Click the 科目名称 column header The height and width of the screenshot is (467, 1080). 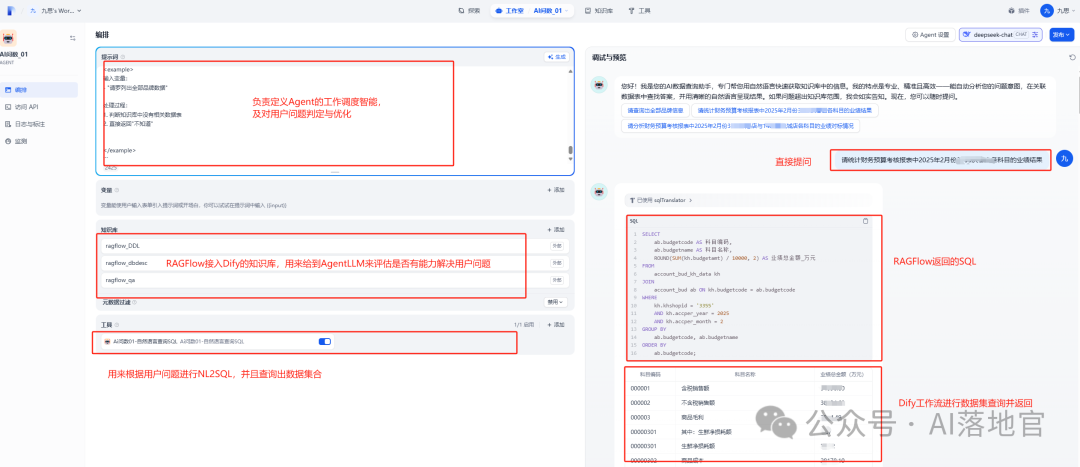coord(745,374)
